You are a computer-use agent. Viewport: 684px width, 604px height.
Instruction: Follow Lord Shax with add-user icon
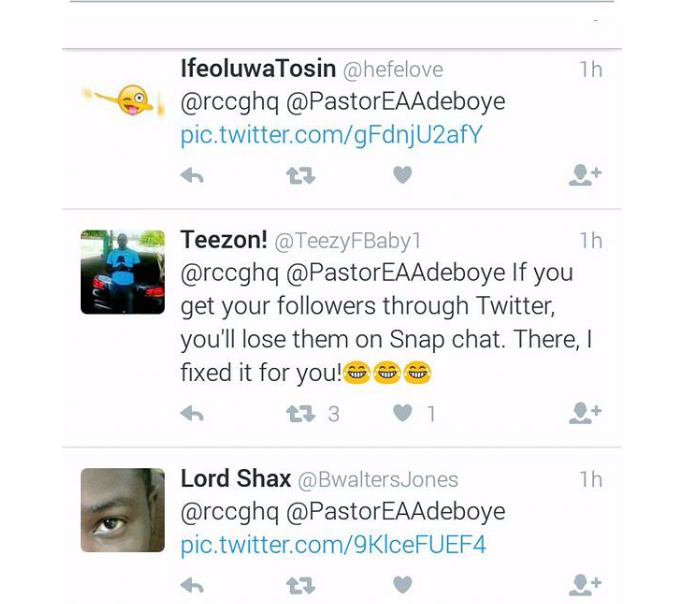tap(585, 585)
